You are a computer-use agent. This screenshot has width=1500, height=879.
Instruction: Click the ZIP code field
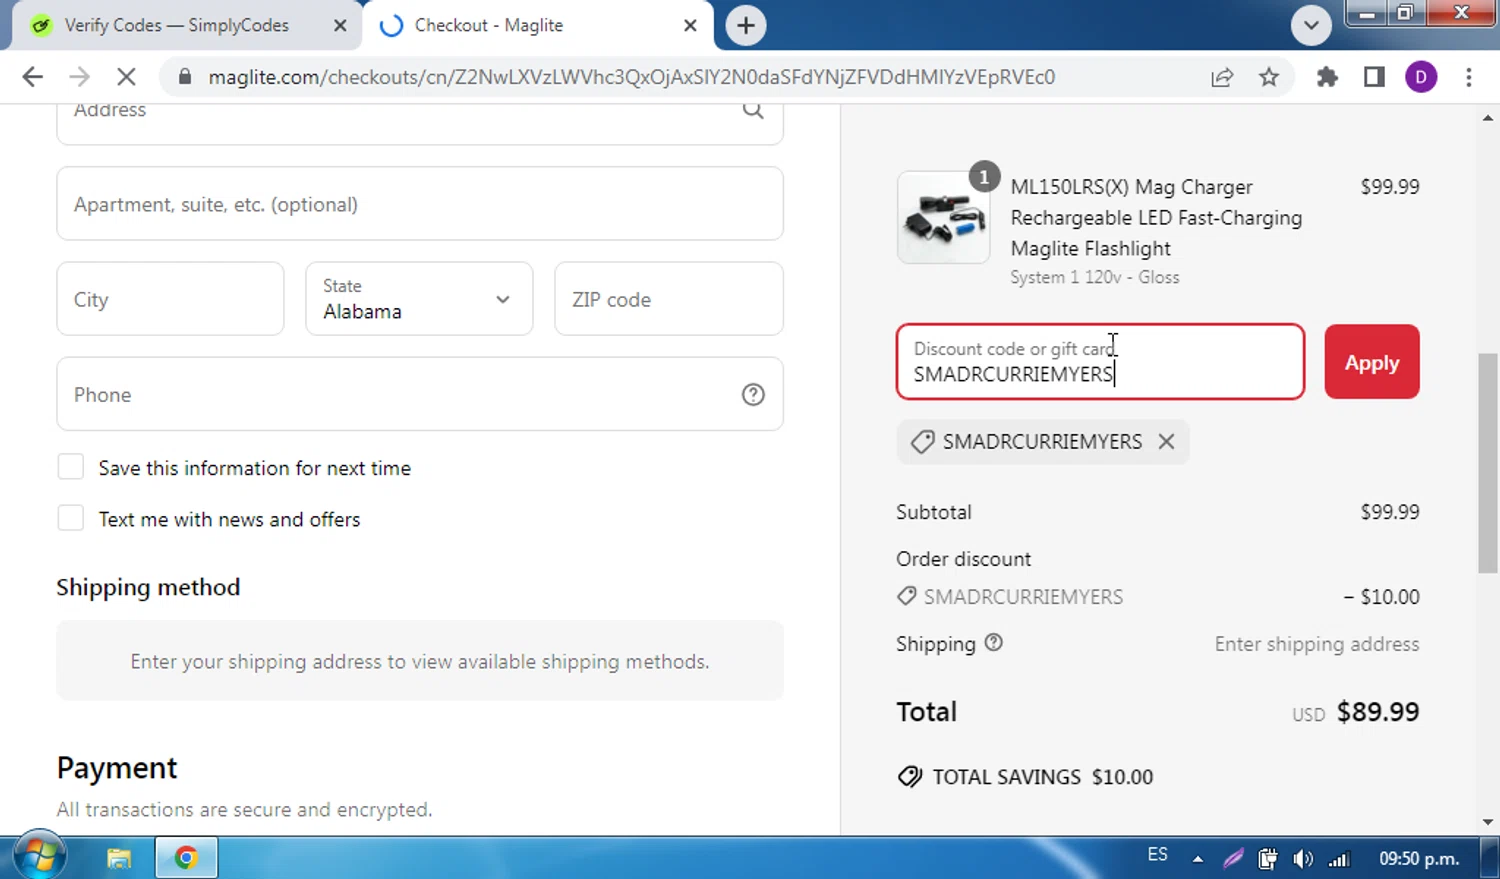click(x=669, y=299)
